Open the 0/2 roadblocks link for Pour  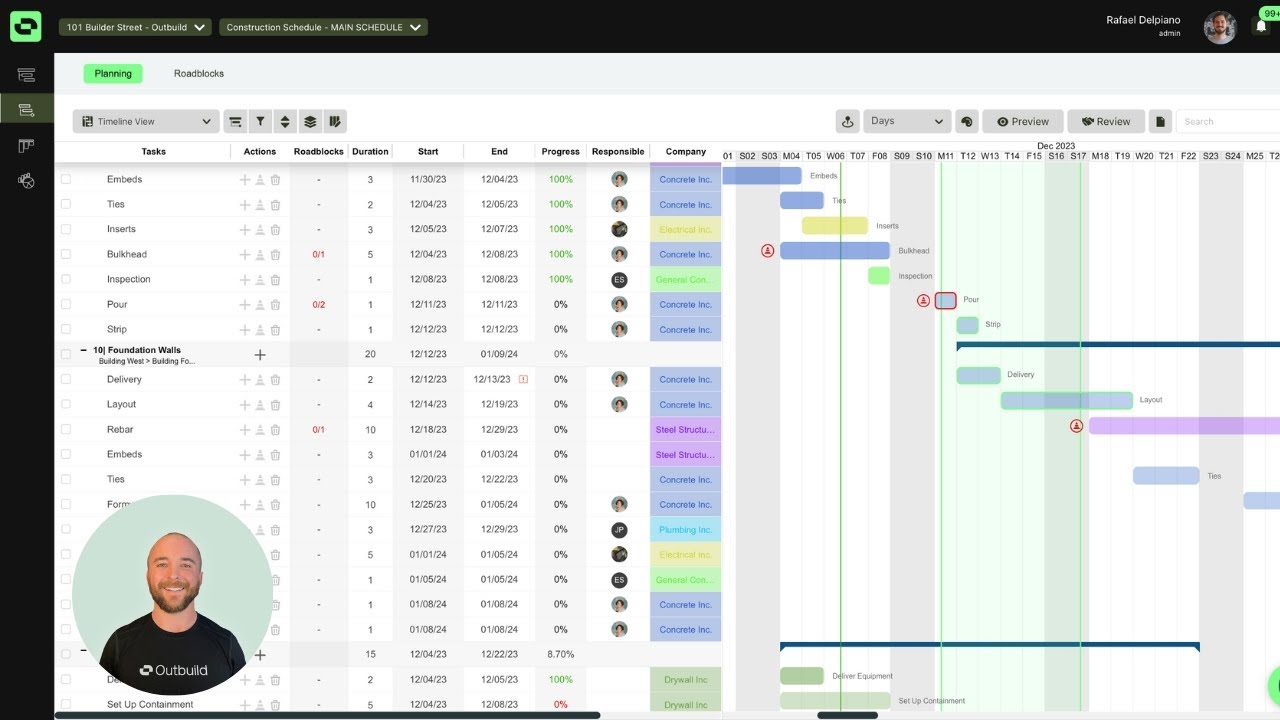319,305
